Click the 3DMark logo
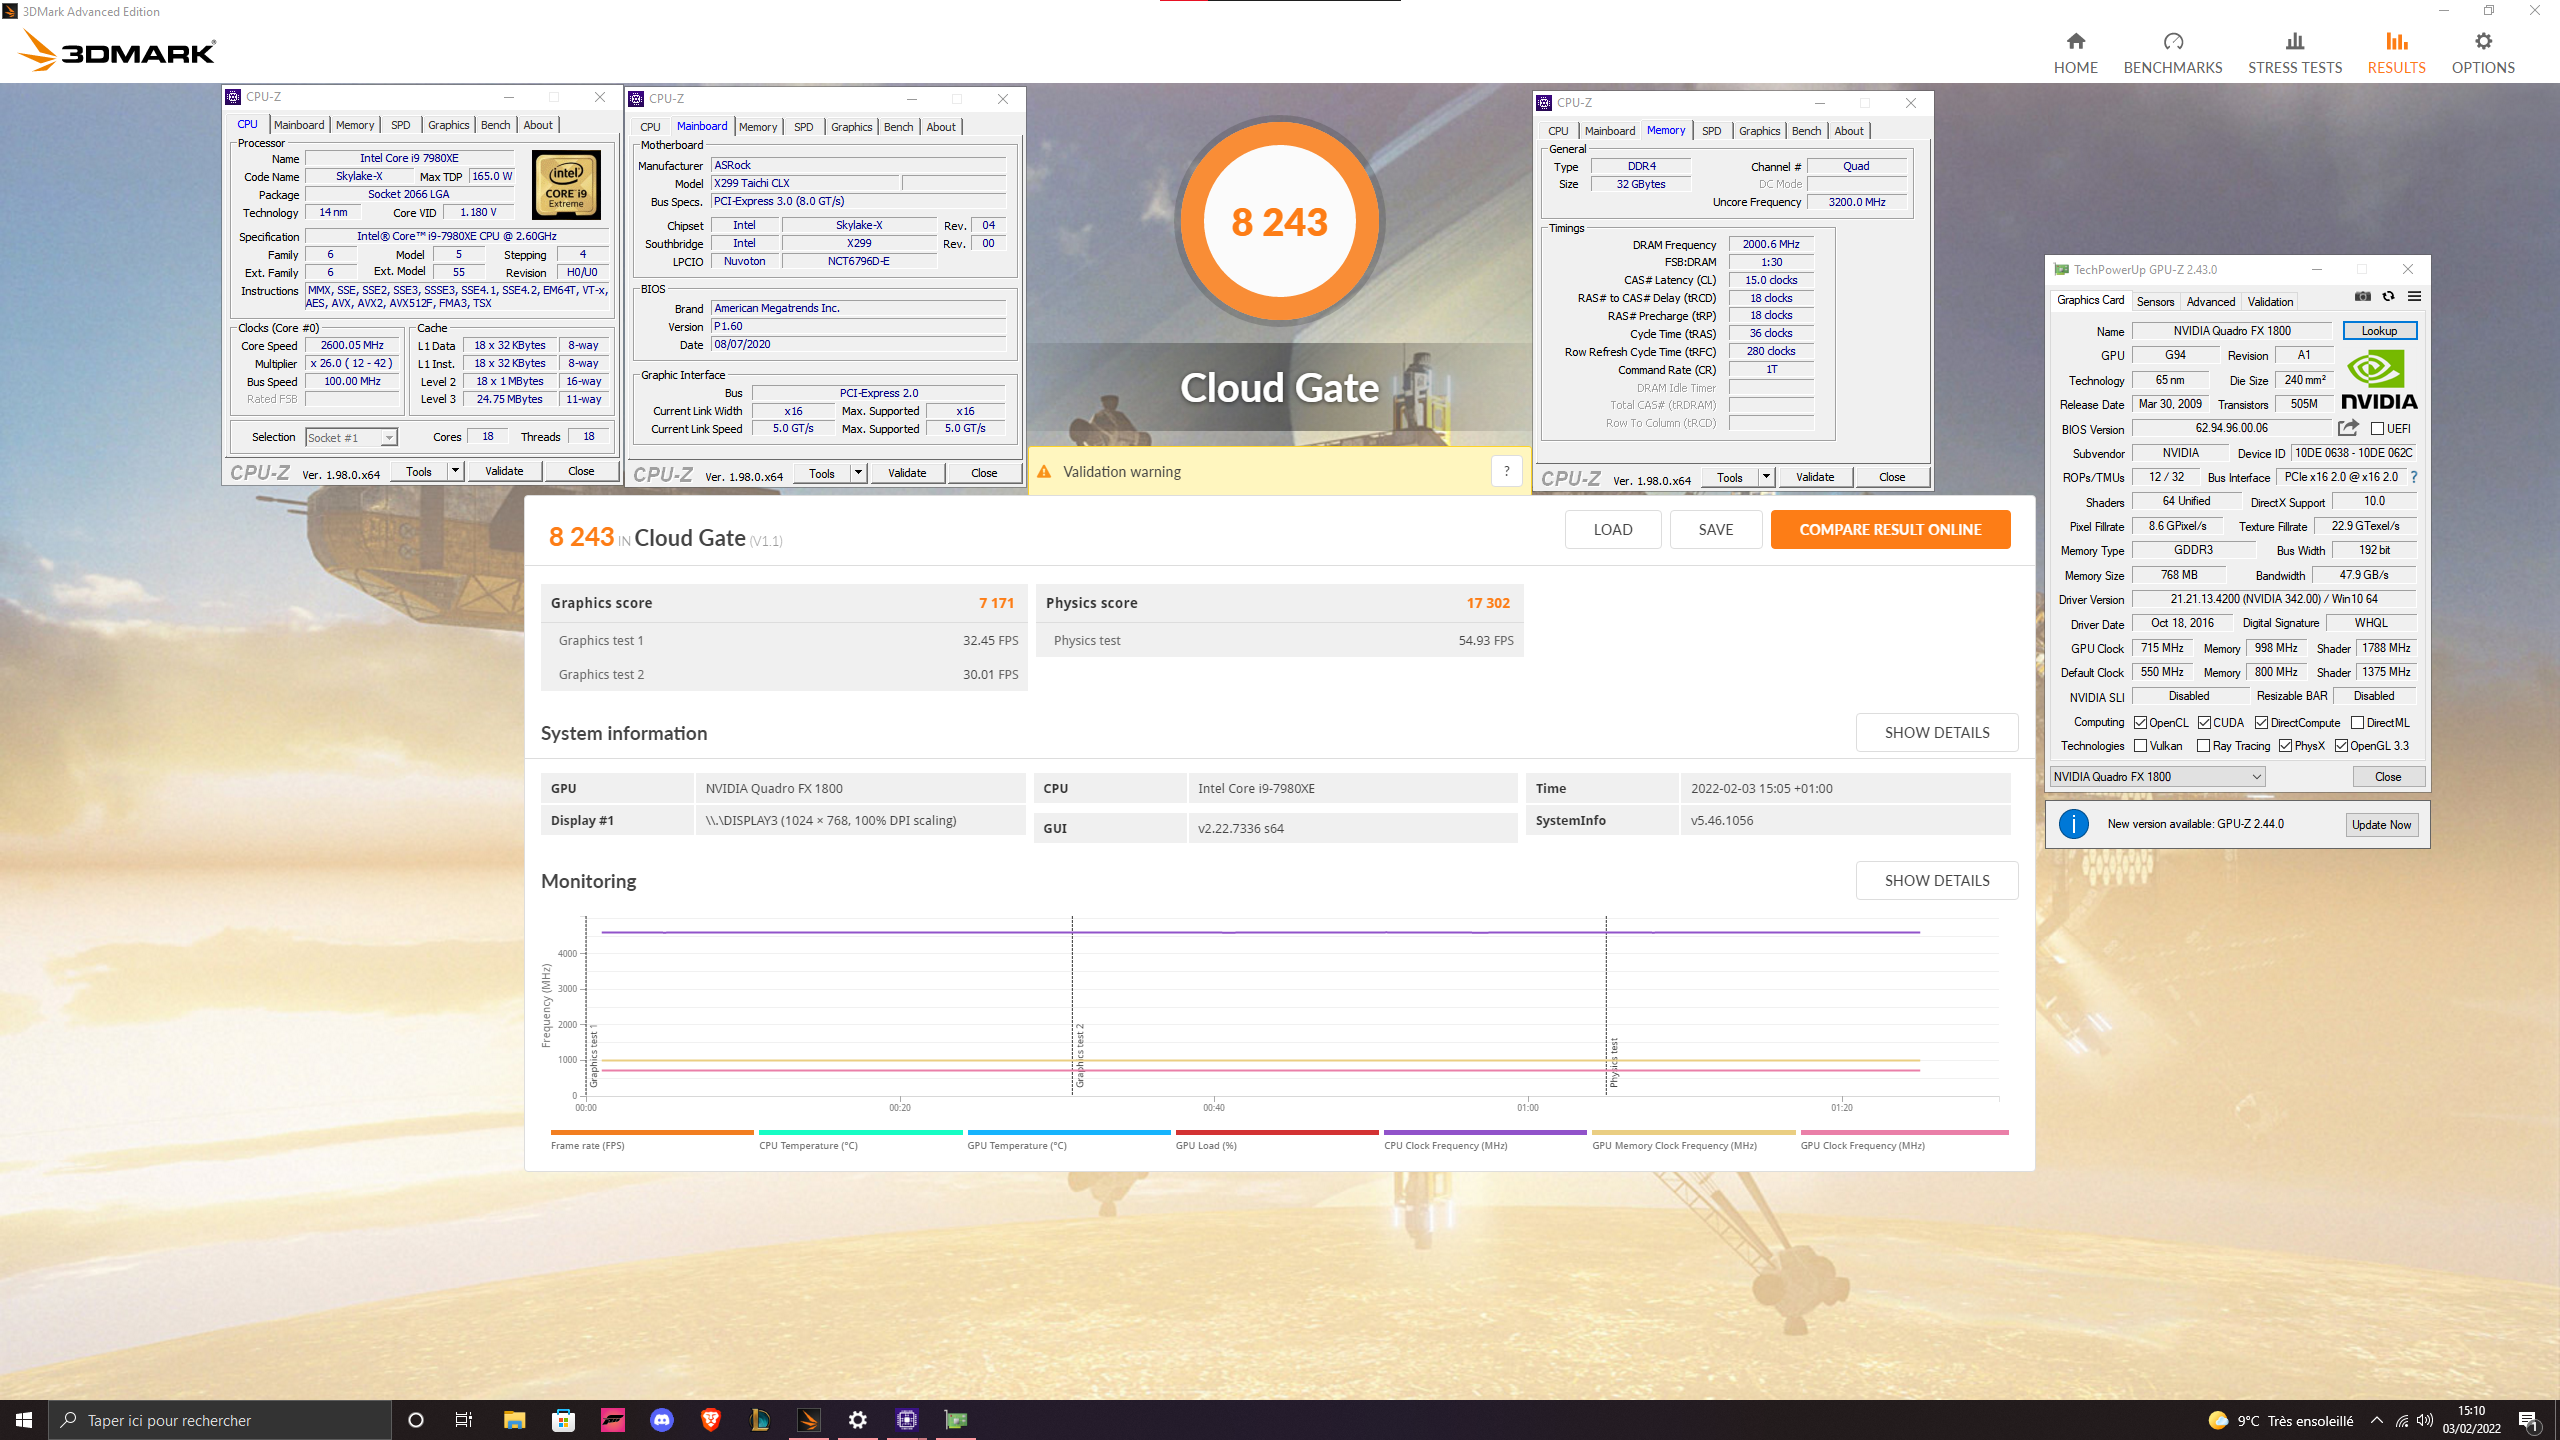Screen dimensions: 2560x1440 pyautogui.click(x=117, y=51)
